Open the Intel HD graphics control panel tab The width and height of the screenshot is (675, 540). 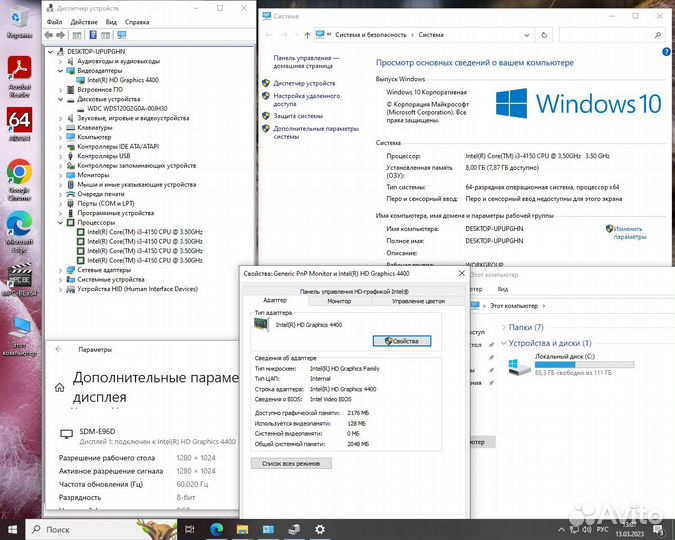354,292
